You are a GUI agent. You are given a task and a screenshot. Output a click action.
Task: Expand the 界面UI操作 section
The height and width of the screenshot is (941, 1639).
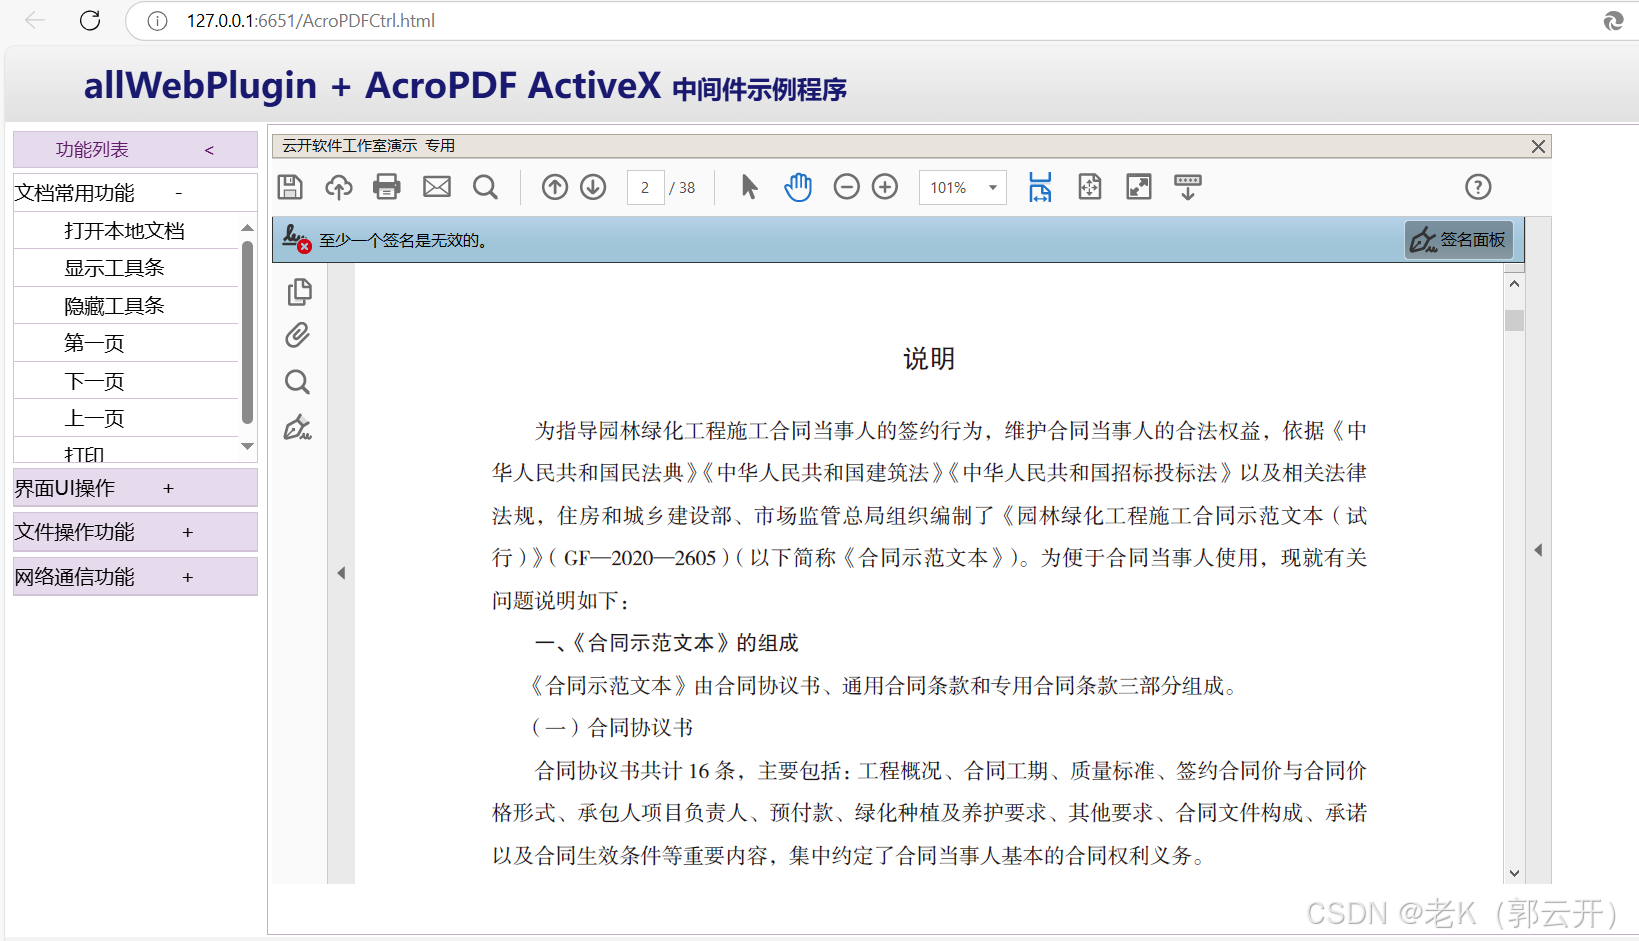click(x=135, y=487)
